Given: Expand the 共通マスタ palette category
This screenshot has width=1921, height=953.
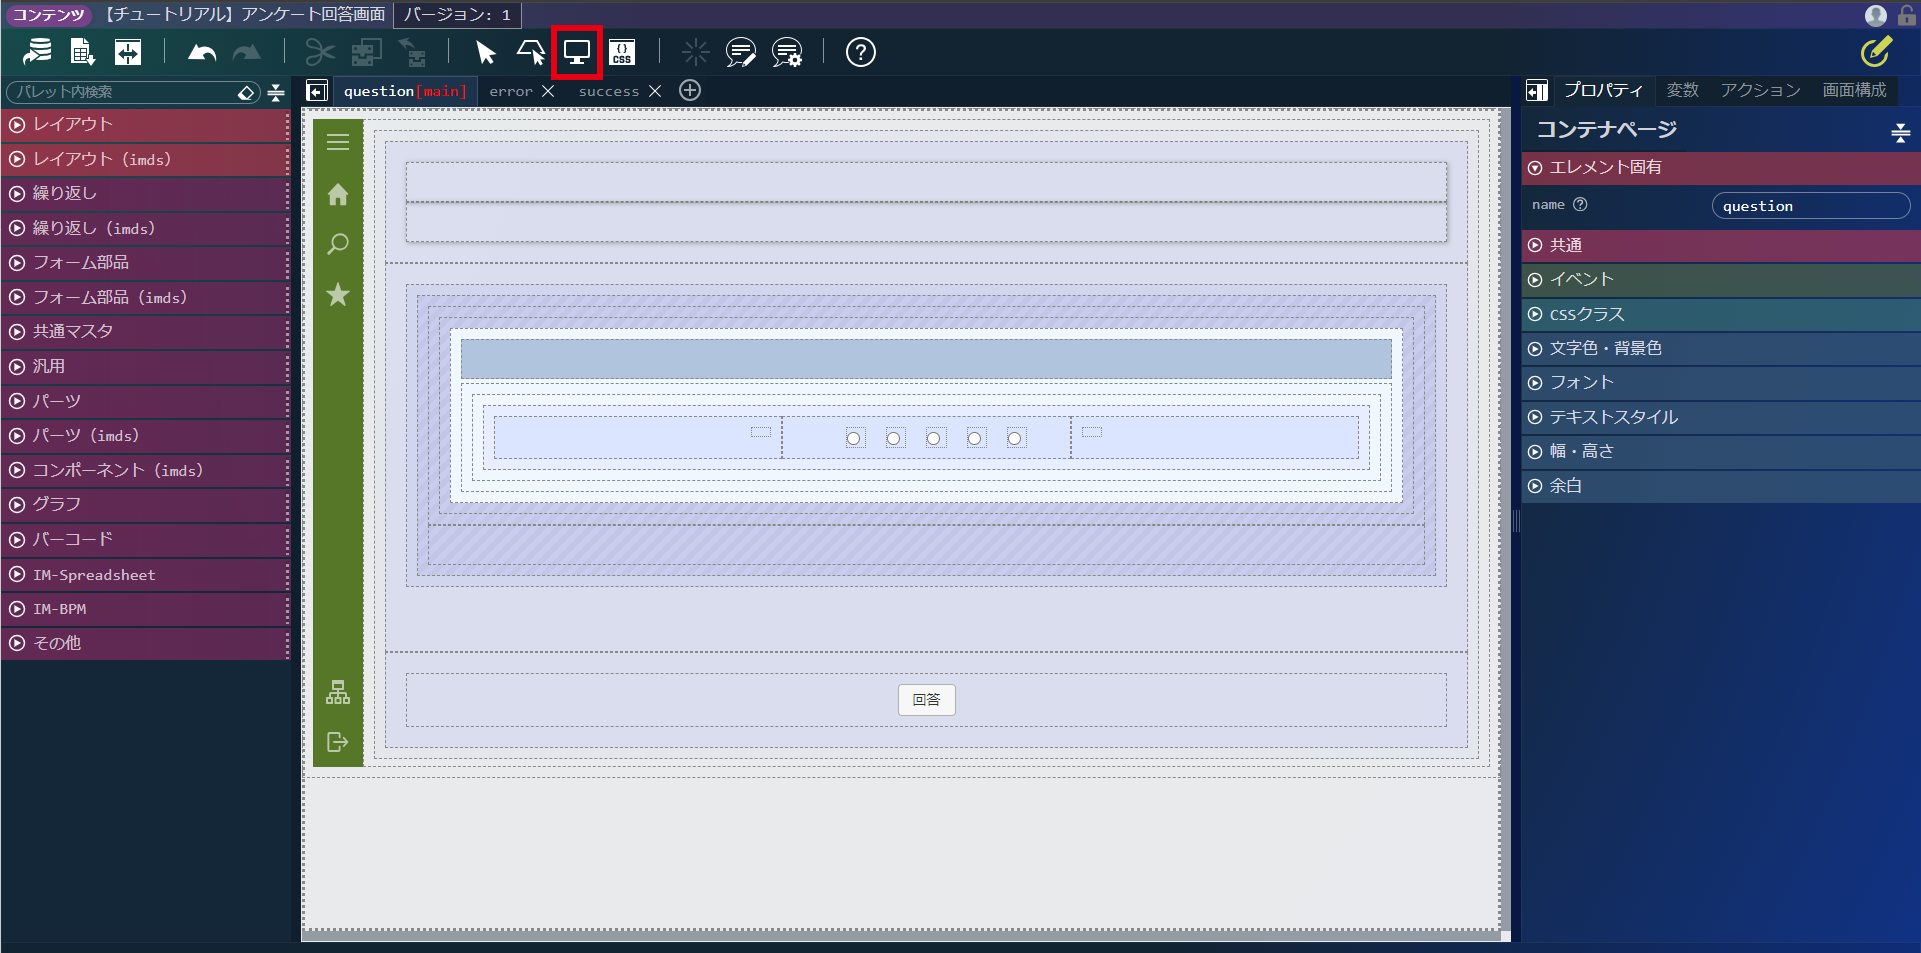Looking at the screenshot, I should [x=145, y=332].
